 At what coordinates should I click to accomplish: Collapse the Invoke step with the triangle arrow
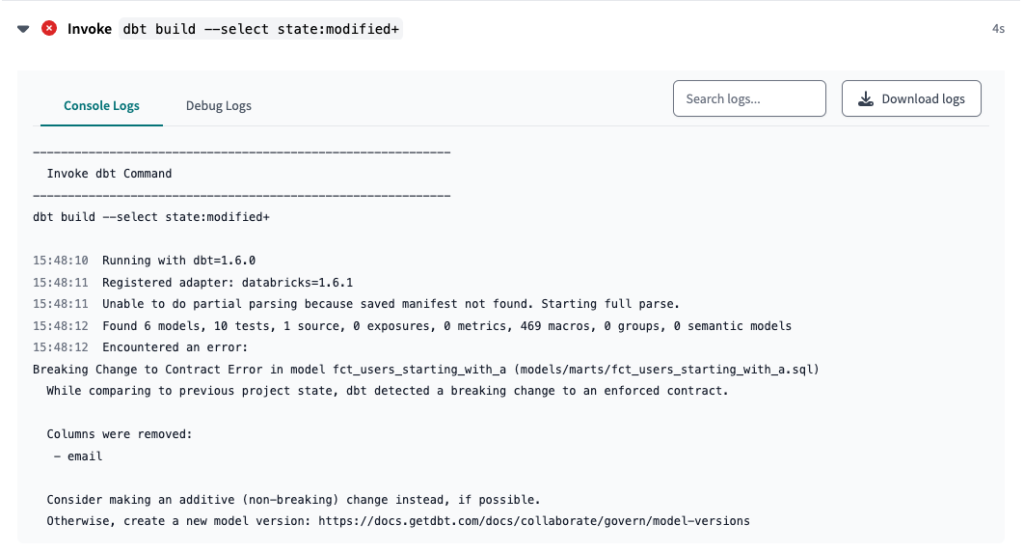point(24,29)
